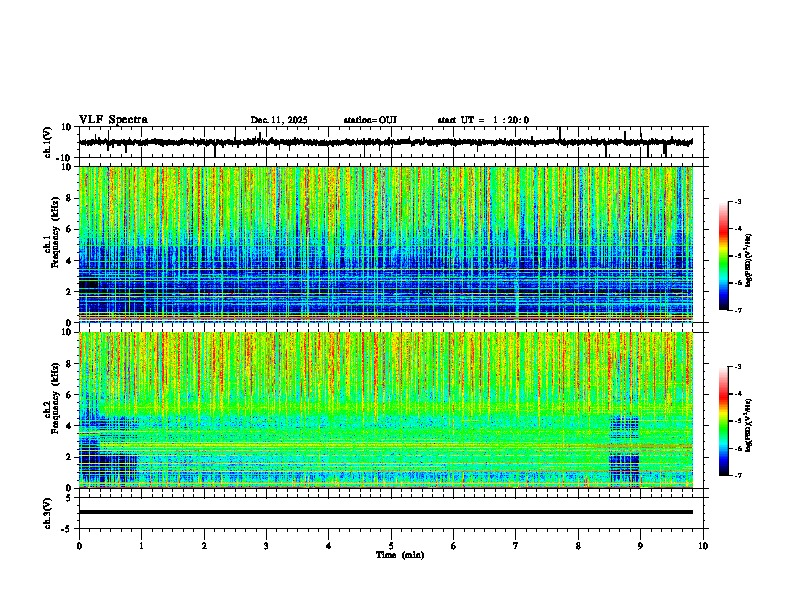Click the ch.2 color bar log(PSD) unit label
Image resolution: width=792 pixels, height=612 pixels.
point(749,426)
